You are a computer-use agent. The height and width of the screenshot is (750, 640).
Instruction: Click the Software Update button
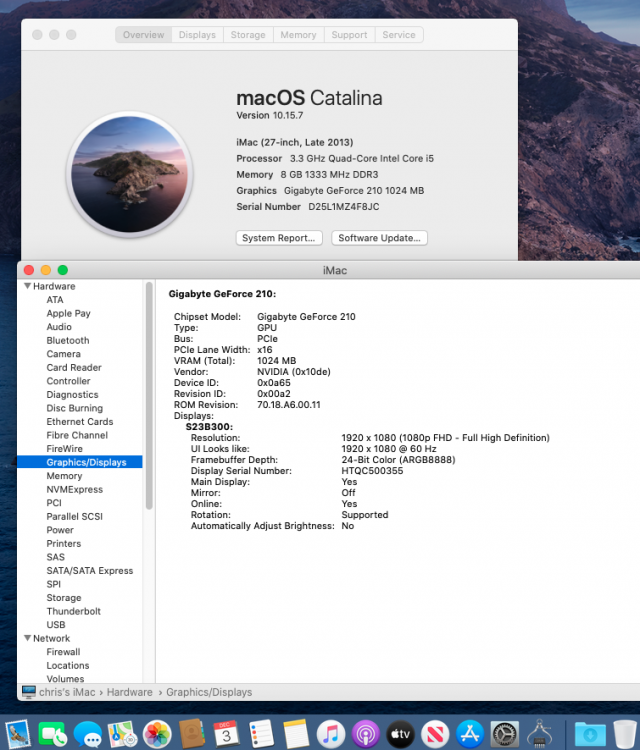tap(379, 238)
